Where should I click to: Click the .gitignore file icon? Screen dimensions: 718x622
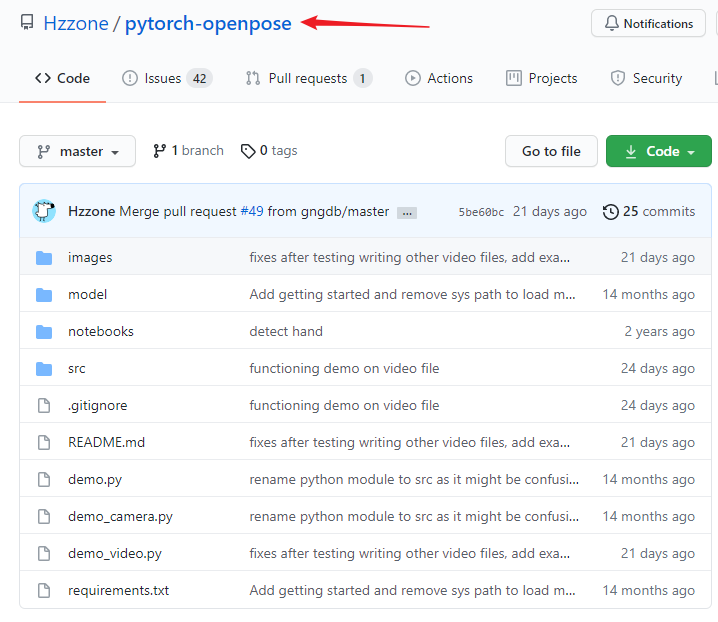pos(44,405)
